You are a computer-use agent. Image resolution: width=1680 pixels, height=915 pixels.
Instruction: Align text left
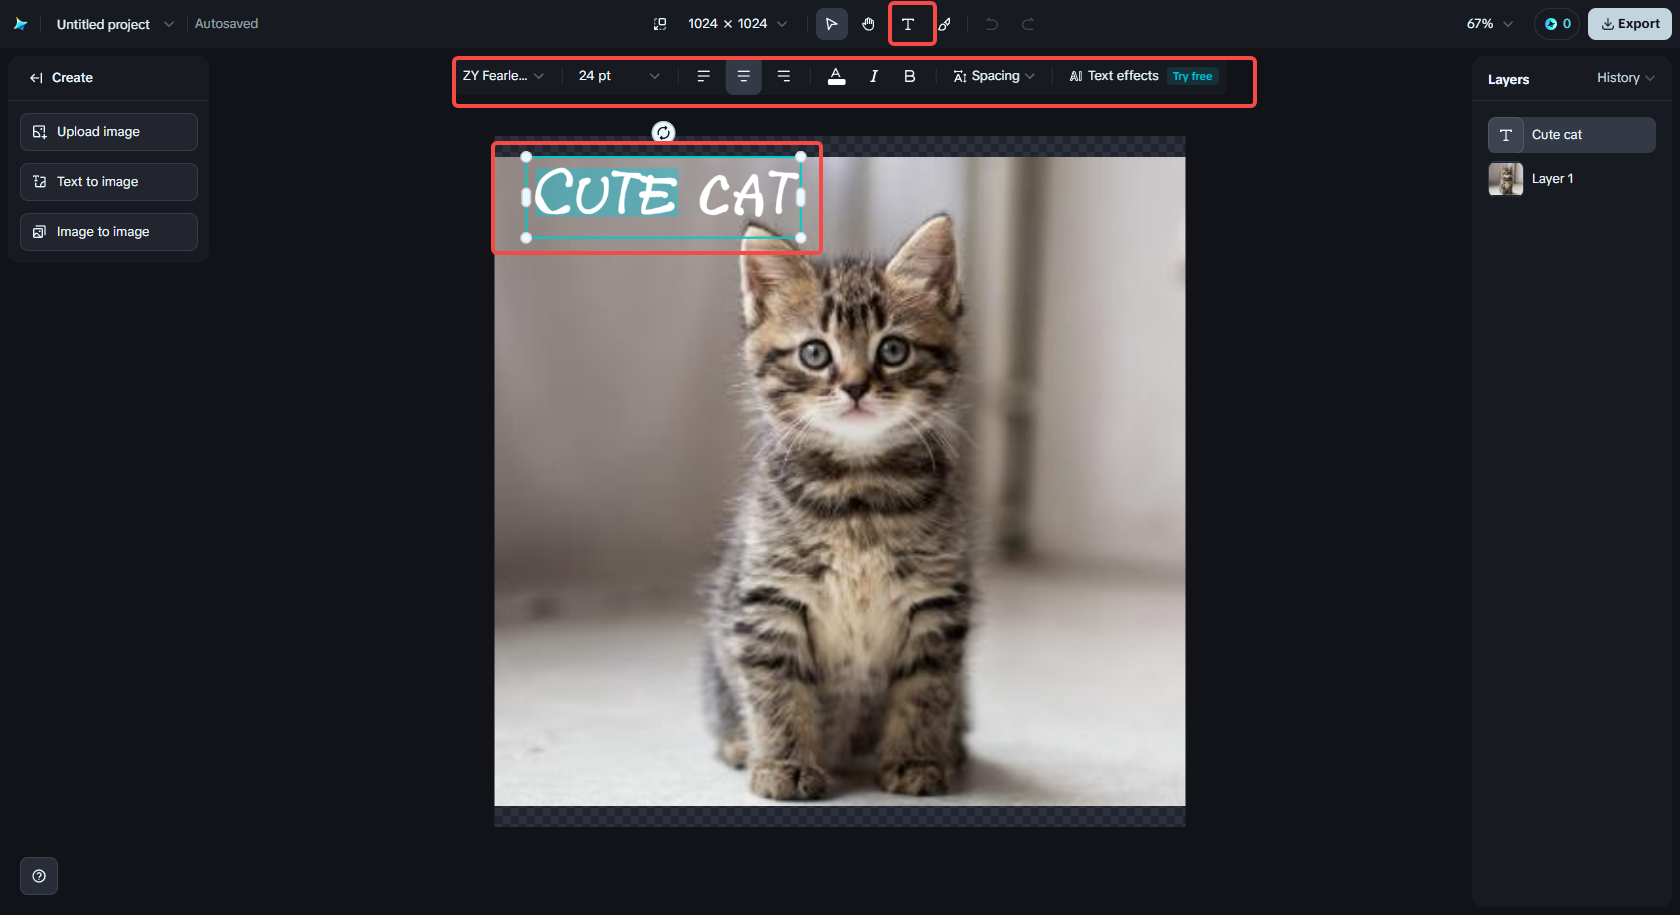704,76
